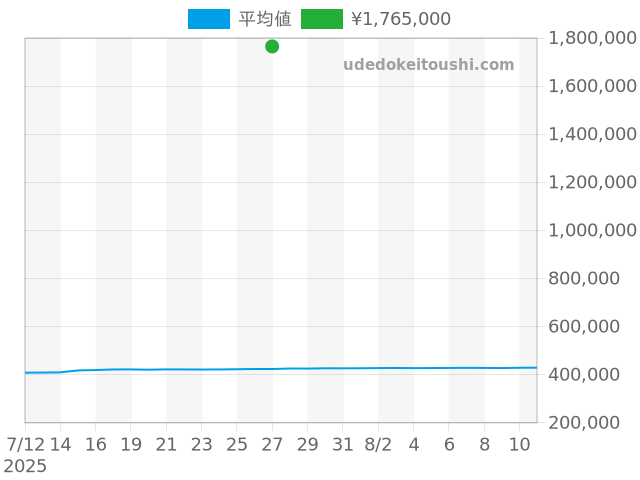640x480 pixels.
Task: Select the green data point on 27
Action: (x=272, y=47)
